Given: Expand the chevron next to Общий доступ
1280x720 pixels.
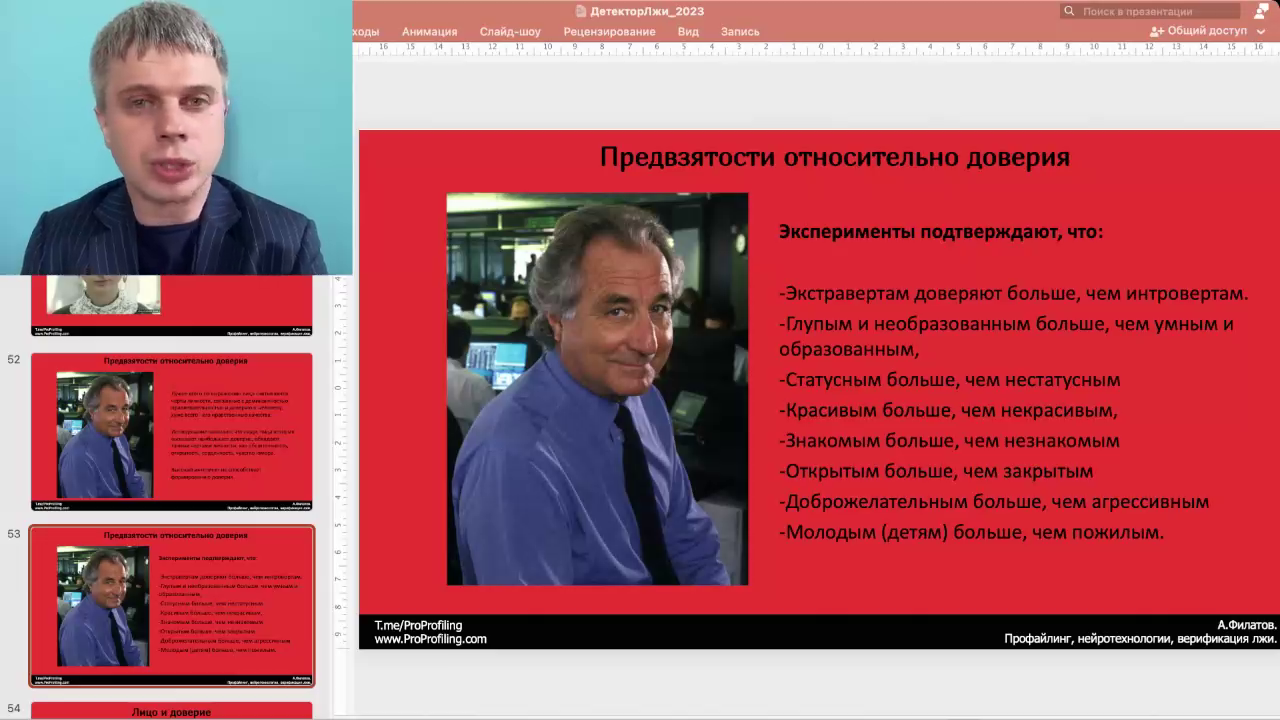Looking at the screenshot, I should pyautogui.click(x=1261, y=31).
